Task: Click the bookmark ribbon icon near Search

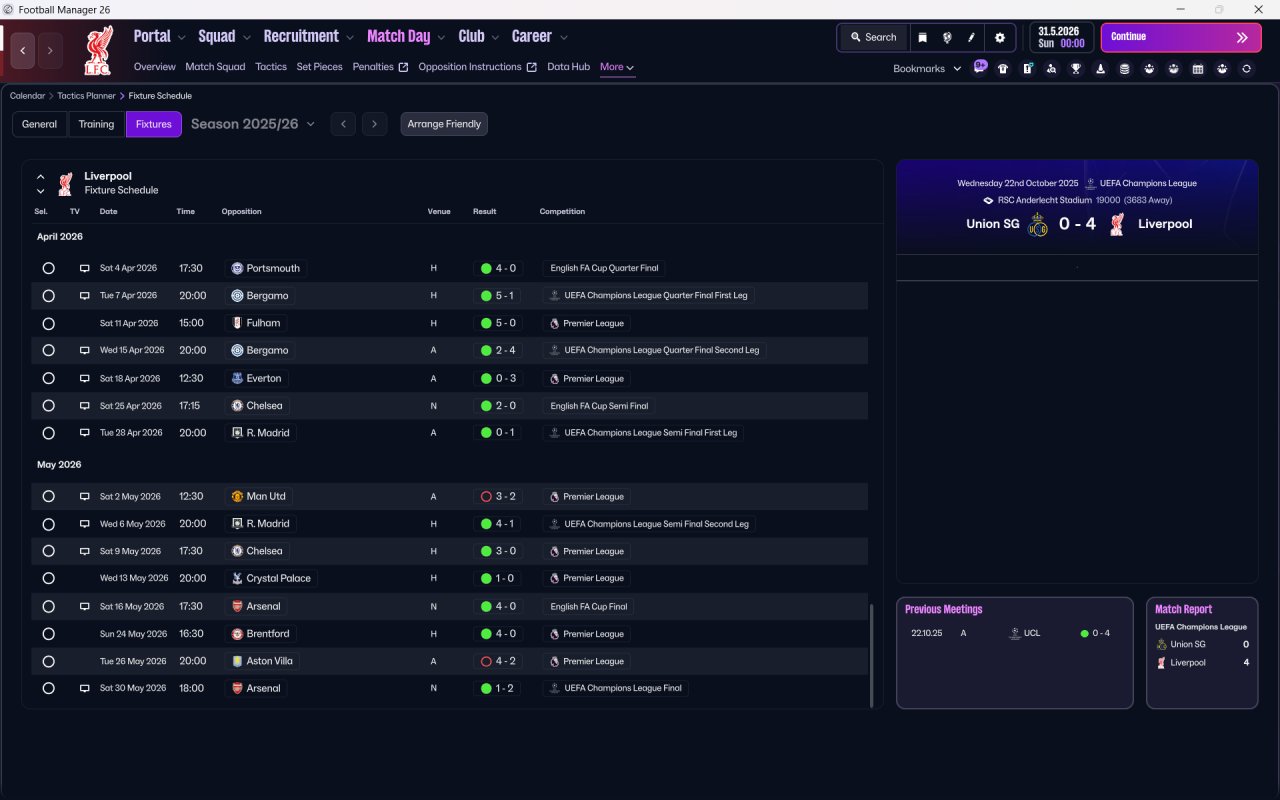Action: point(922,37)
